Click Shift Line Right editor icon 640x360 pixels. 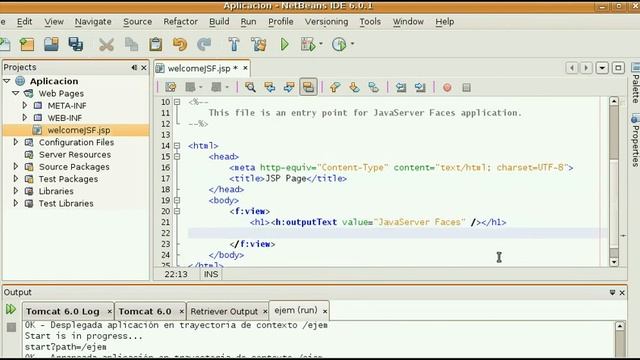coord(420,87)
